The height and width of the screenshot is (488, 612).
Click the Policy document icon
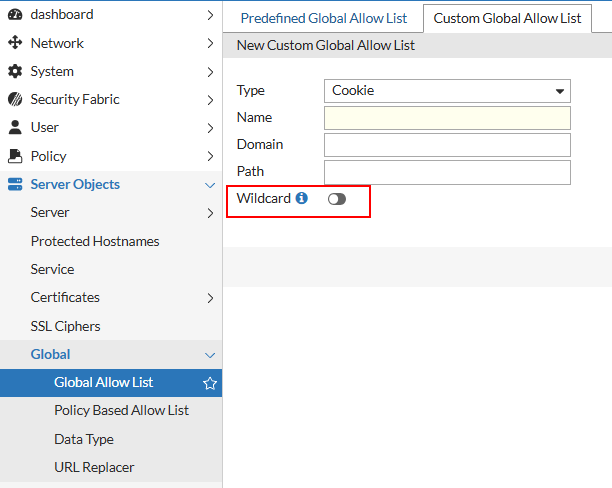[15, 156]
